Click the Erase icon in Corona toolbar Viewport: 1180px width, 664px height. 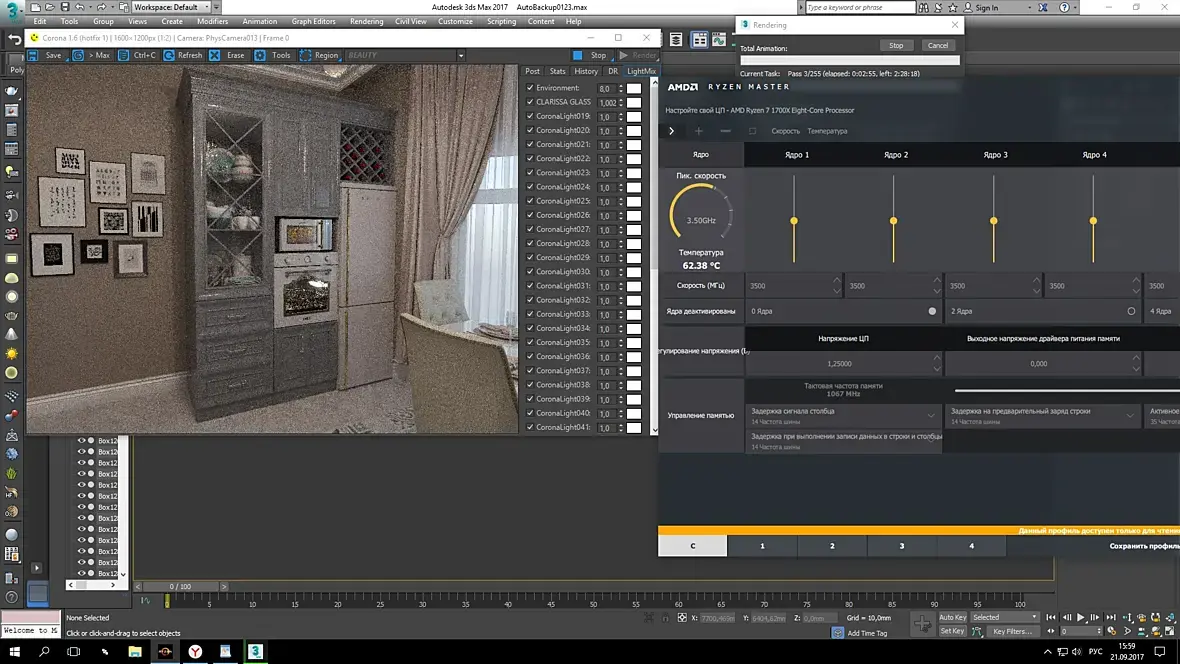pyautogui.click(x=214, y=55)
